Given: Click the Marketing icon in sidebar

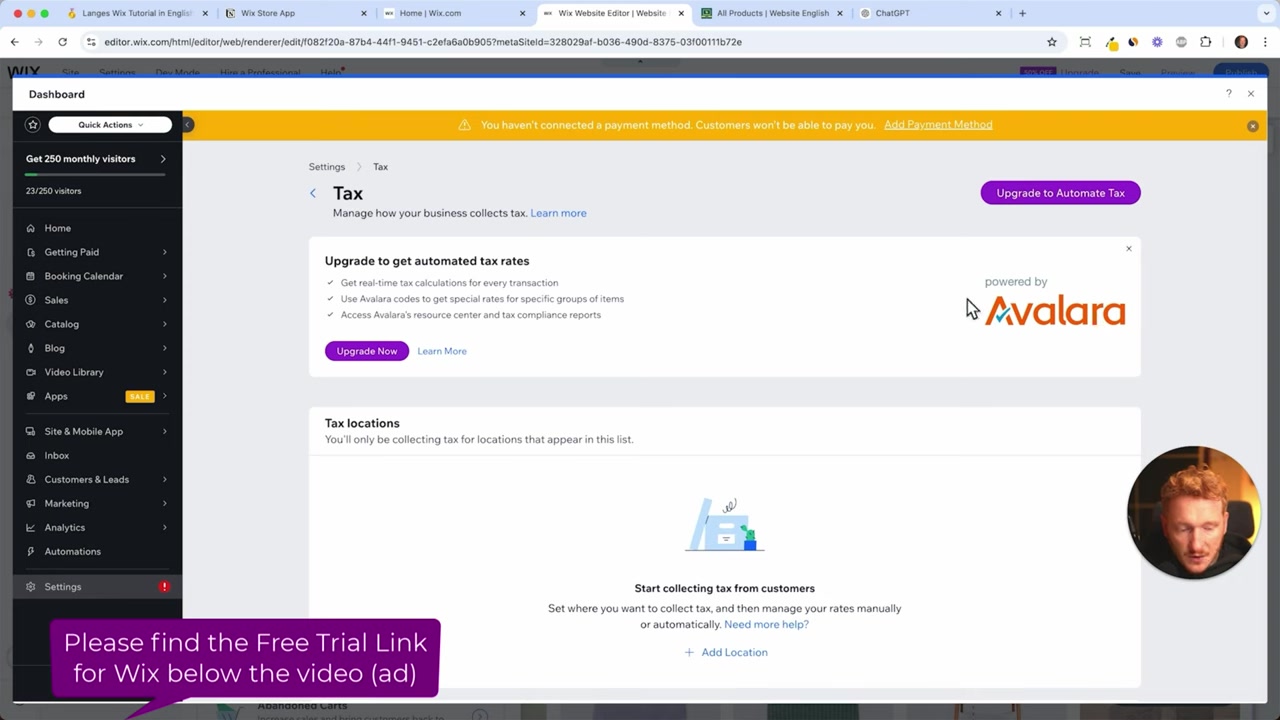Looking at the screenshot, I should [30, 503].
